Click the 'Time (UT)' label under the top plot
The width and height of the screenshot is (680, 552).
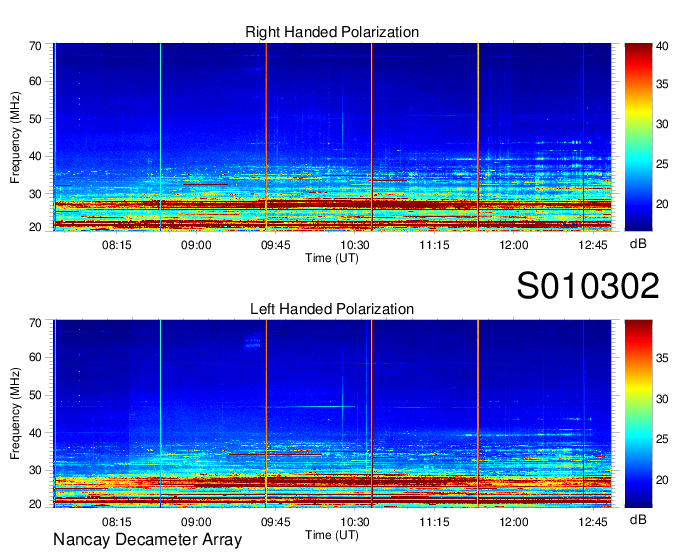[x=332, y=258]
